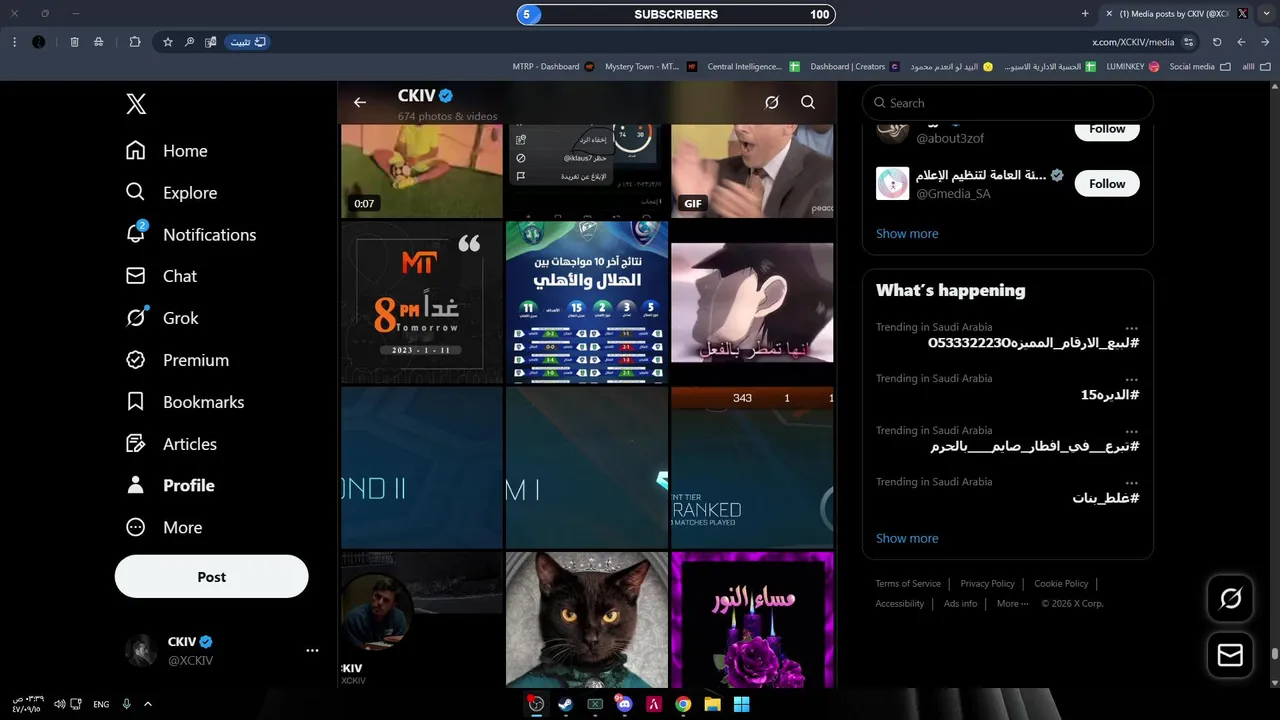Click Ads info footer link
The width and height of the screenshot is (1280, 720).
click(x=960, y=604)
